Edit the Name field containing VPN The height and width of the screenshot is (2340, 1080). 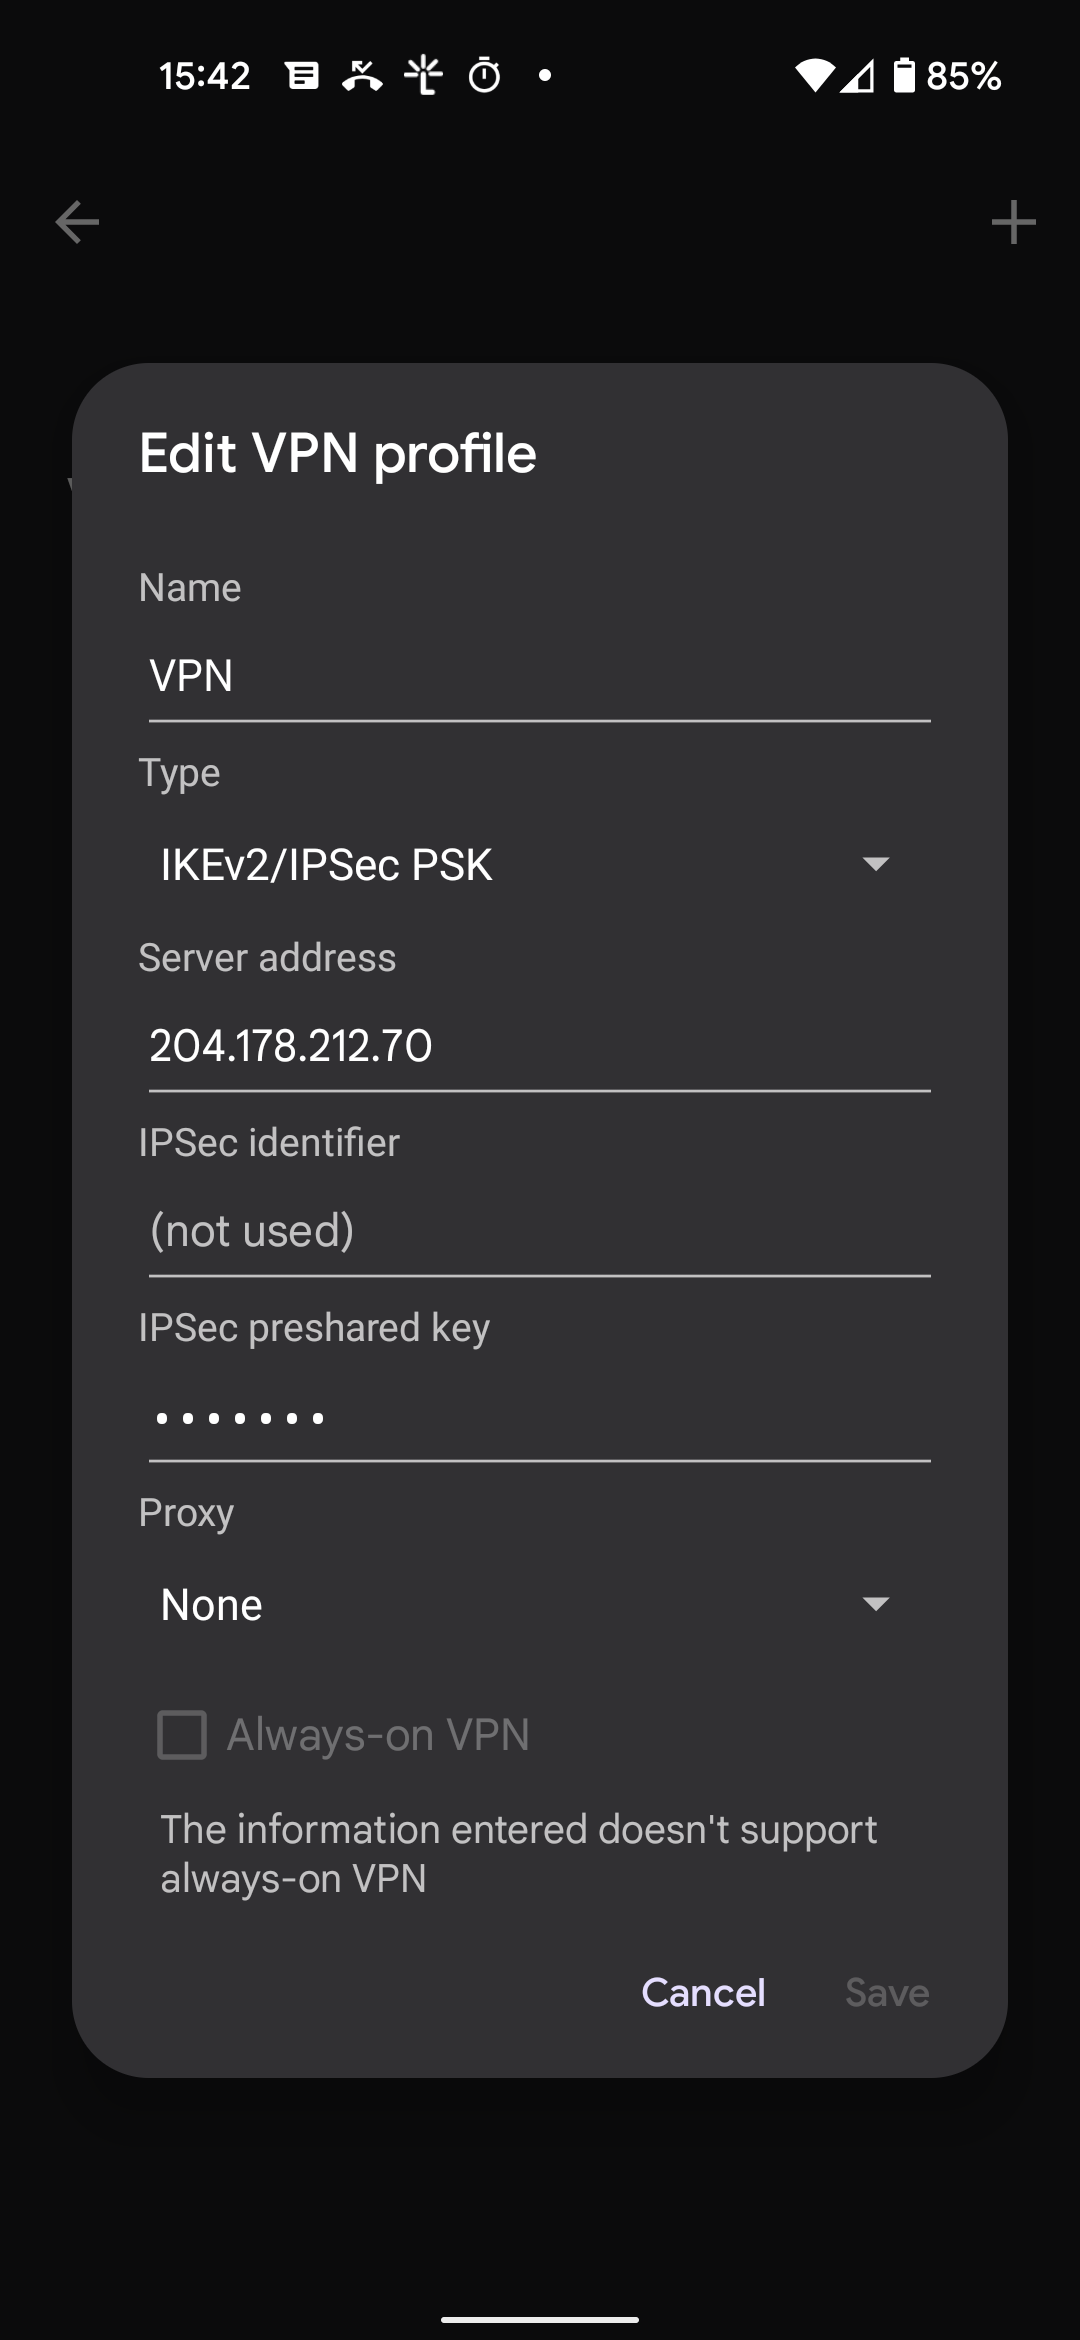point(540,677)
